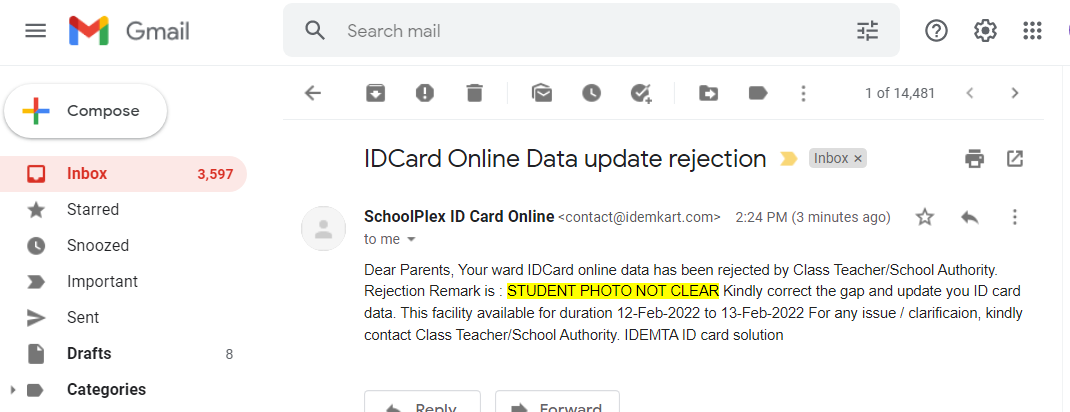Go to the Drafts folder

(x=89, y=354)
